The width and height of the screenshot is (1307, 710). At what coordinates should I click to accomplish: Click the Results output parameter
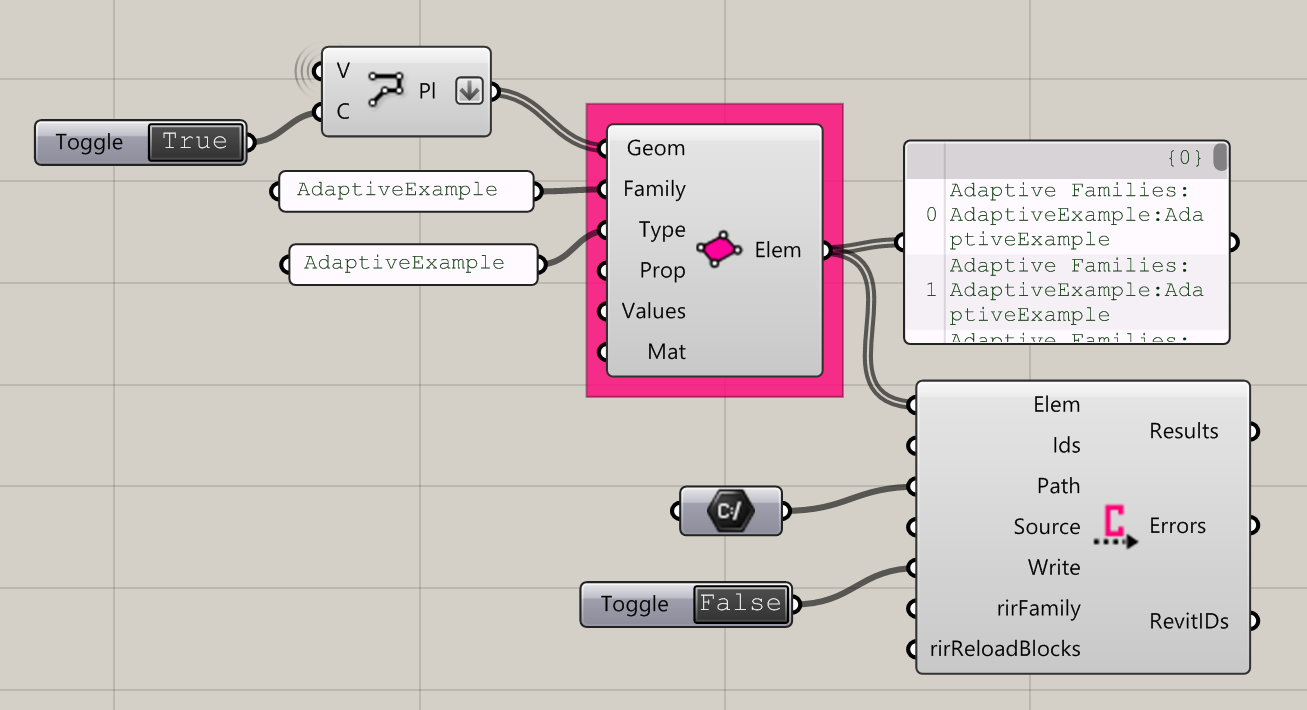pos(1184,430)
